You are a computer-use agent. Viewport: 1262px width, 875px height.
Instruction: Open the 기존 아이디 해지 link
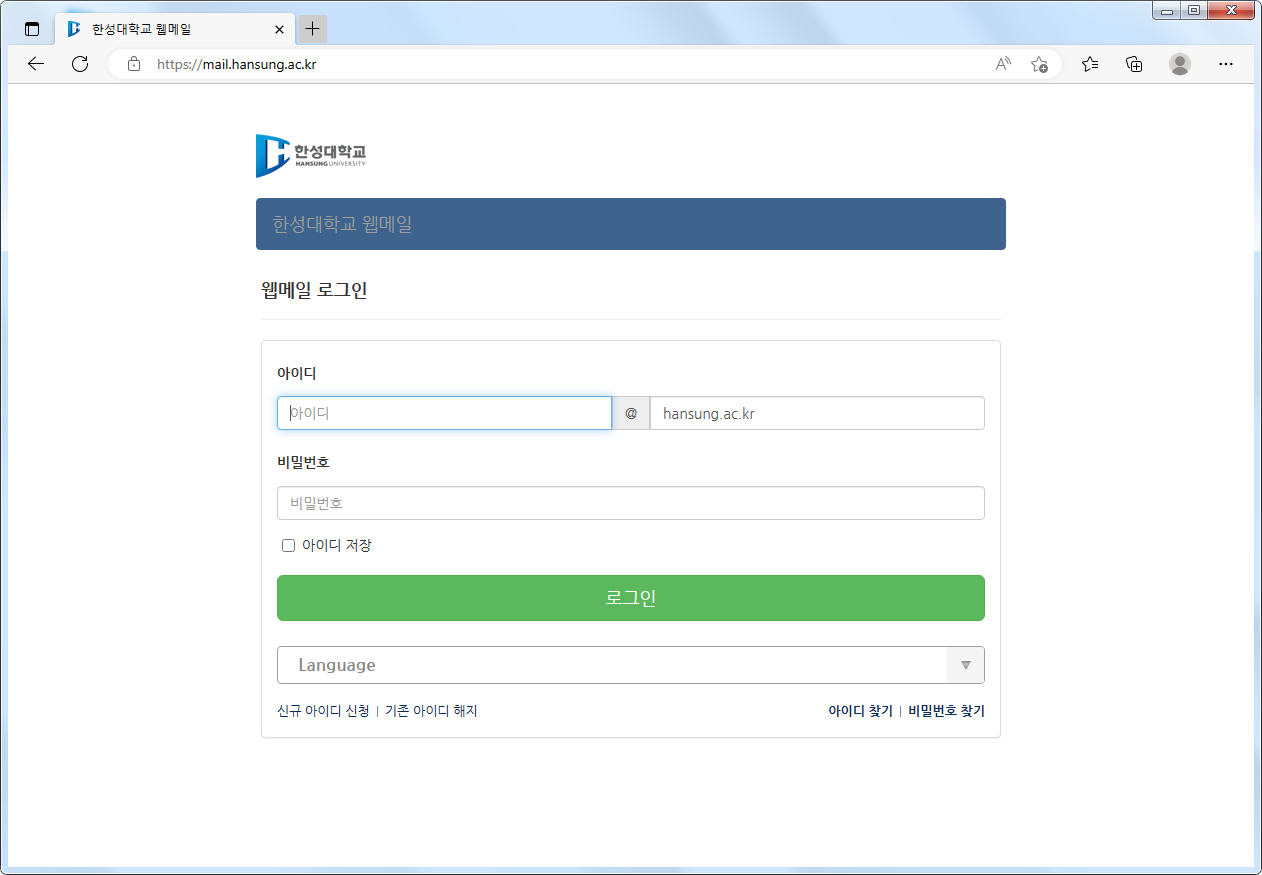point(431,711)
